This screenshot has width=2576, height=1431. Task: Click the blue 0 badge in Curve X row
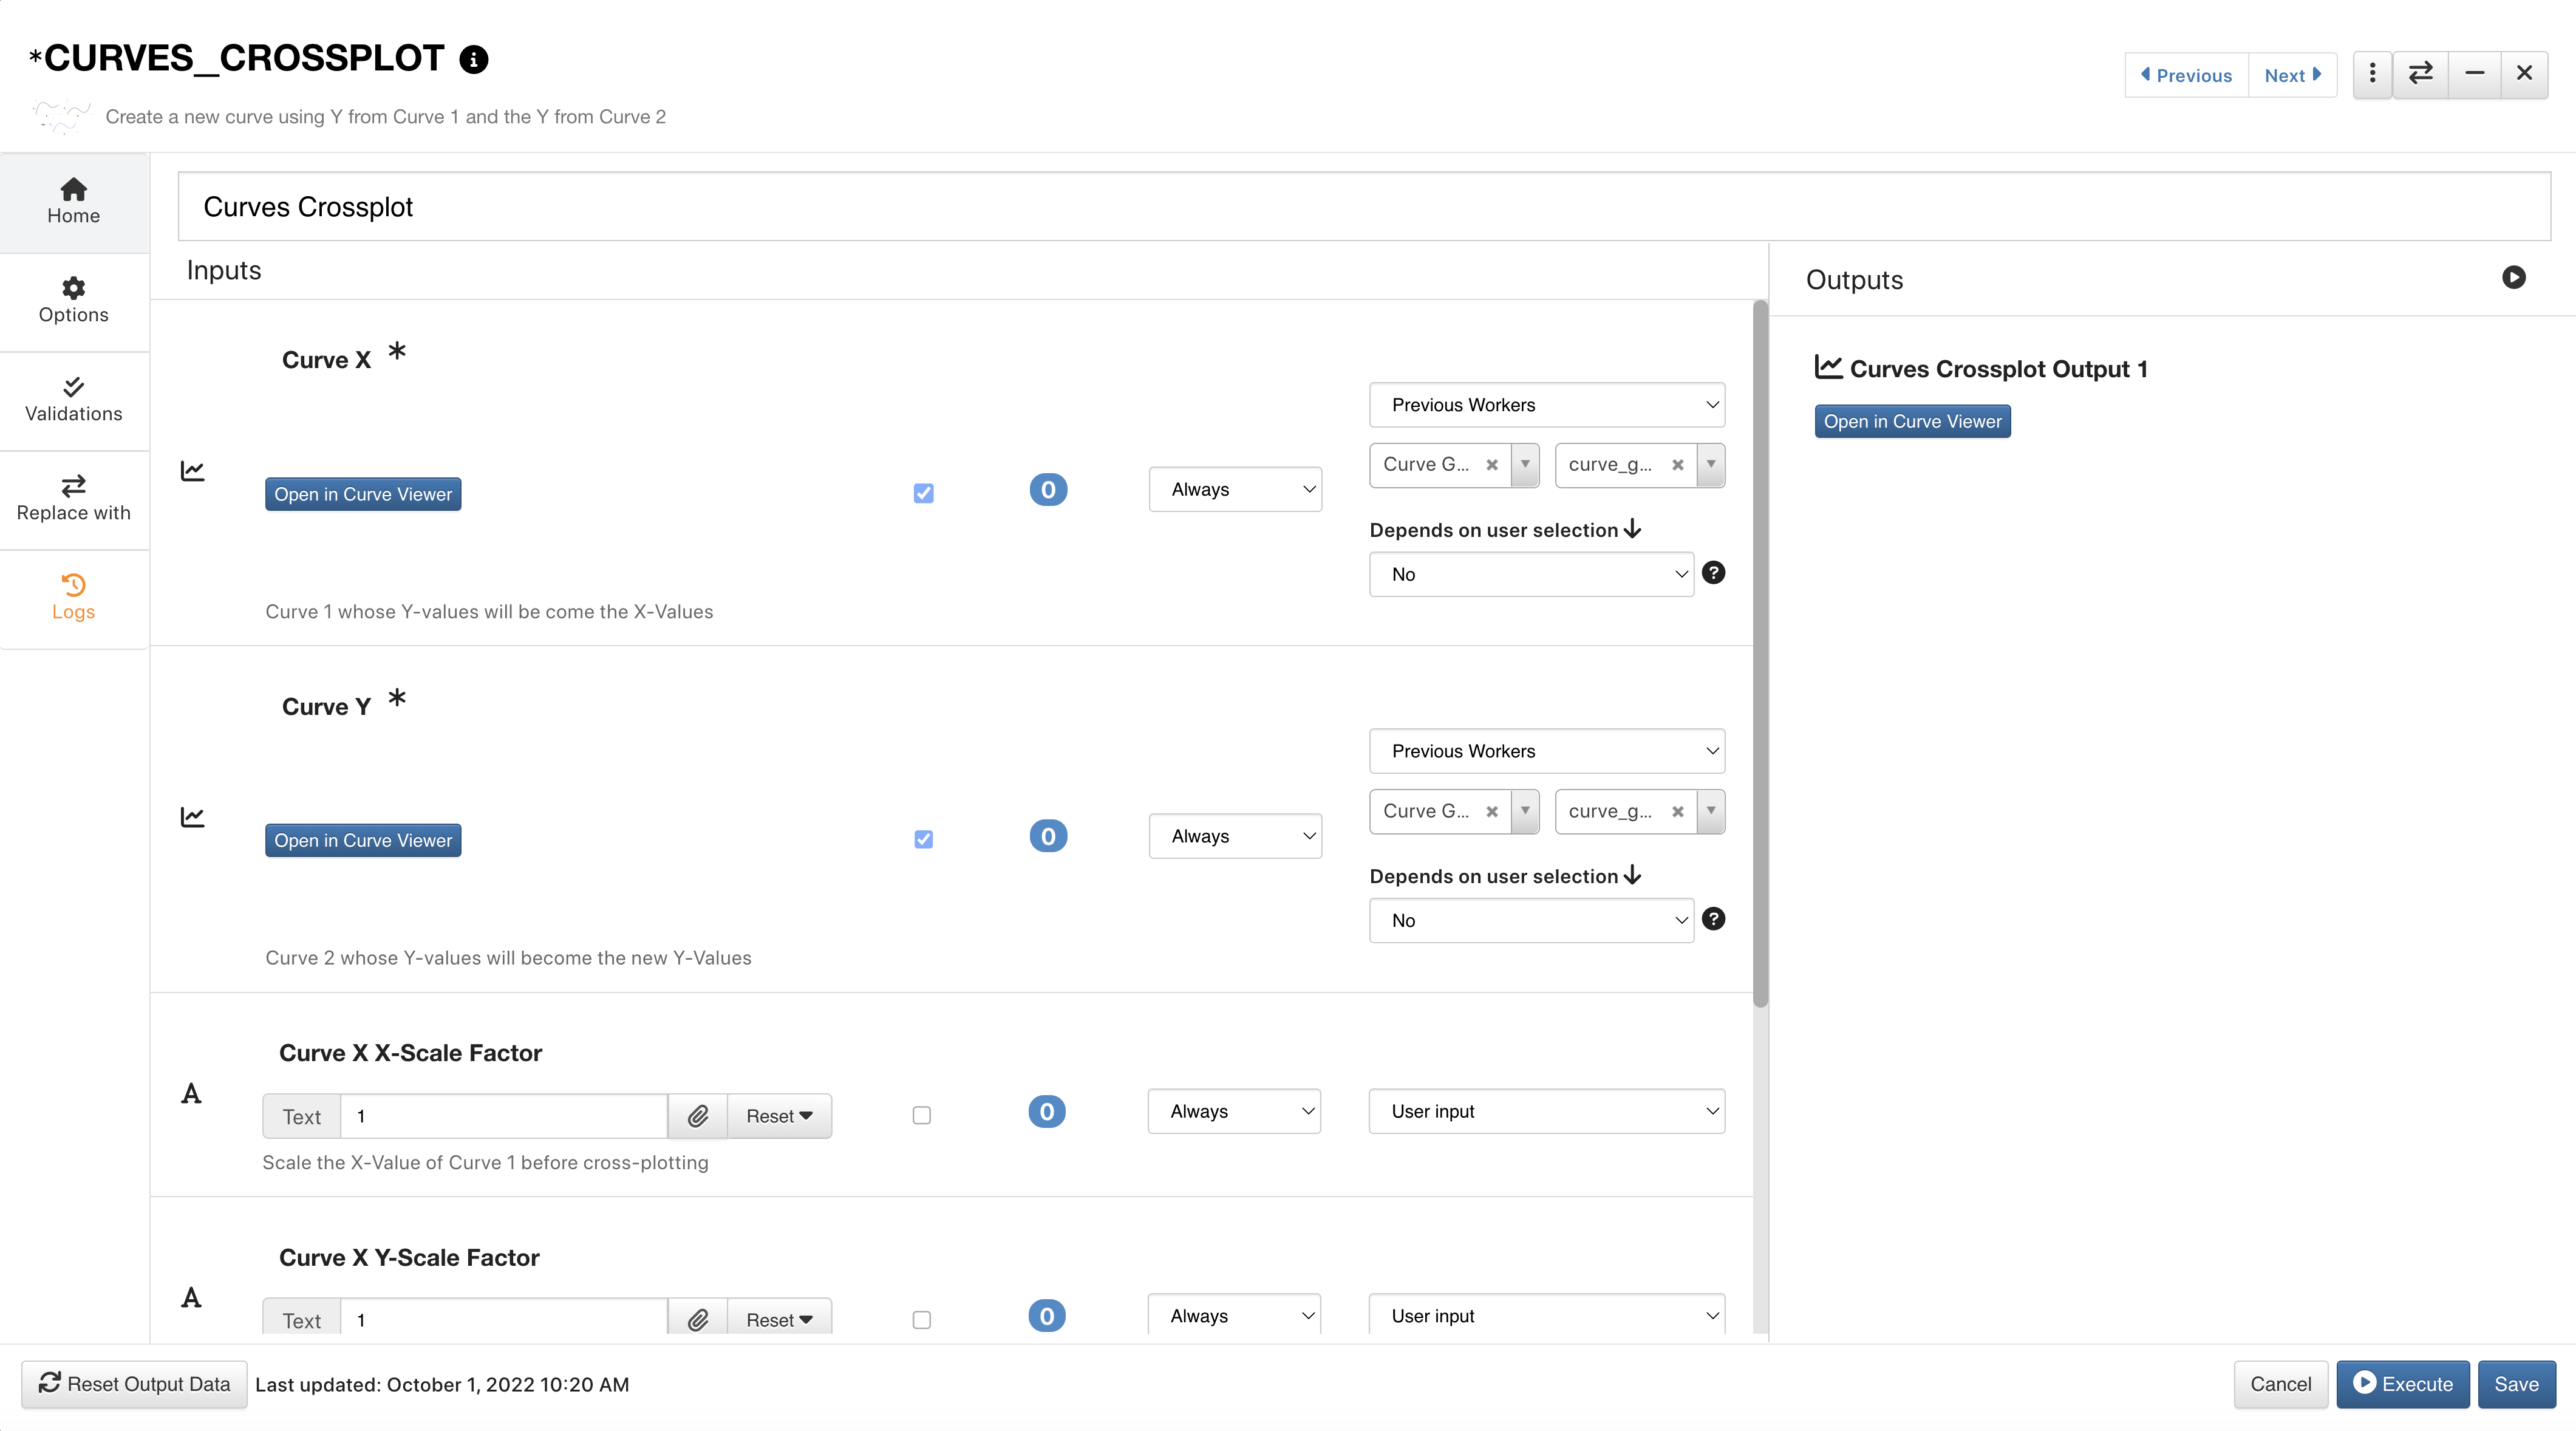point(1048,490)
